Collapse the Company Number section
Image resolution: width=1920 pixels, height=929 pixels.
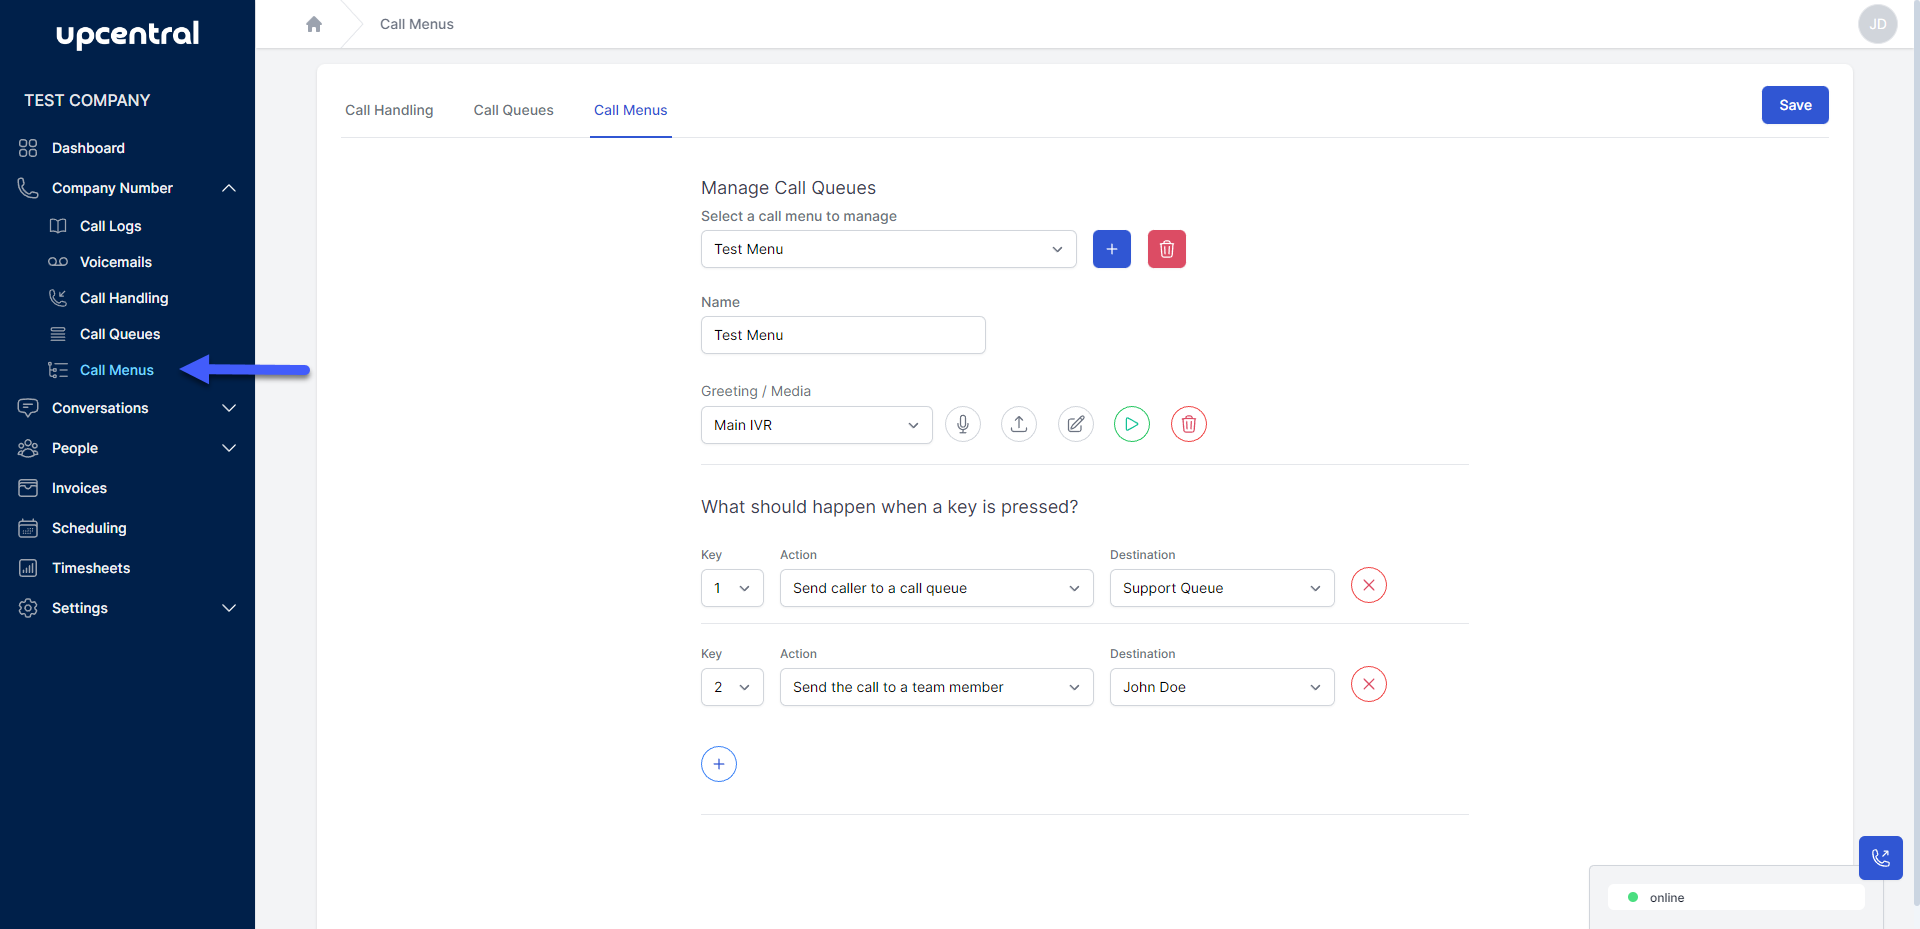coord(228,188)
